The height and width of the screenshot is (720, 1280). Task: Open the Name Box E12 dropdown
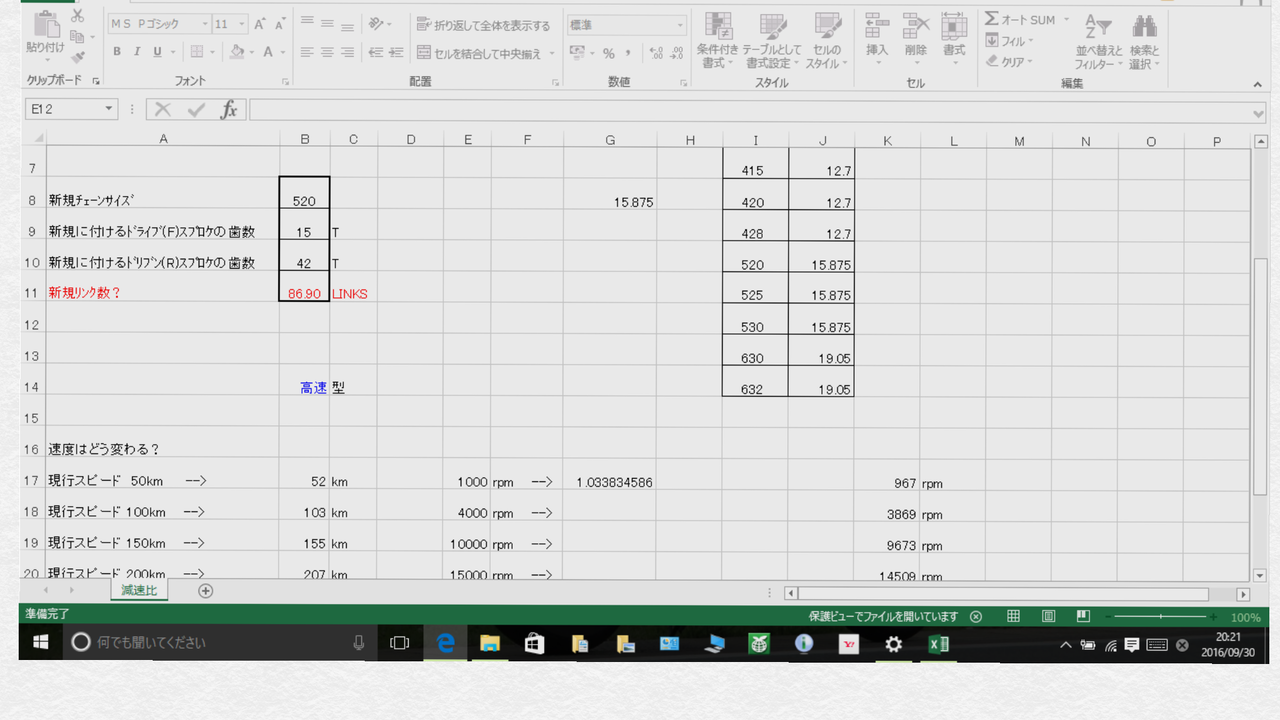[x=109, y=109]
